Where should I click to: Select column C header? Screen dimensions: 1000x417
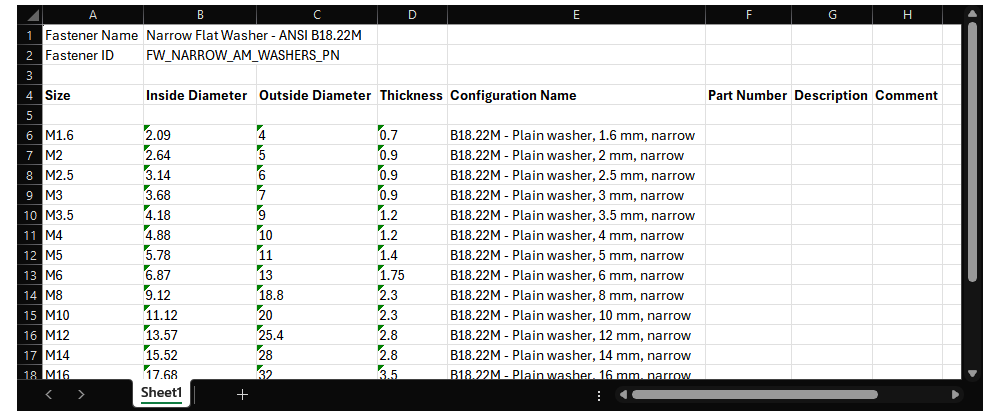click(317, 15)
